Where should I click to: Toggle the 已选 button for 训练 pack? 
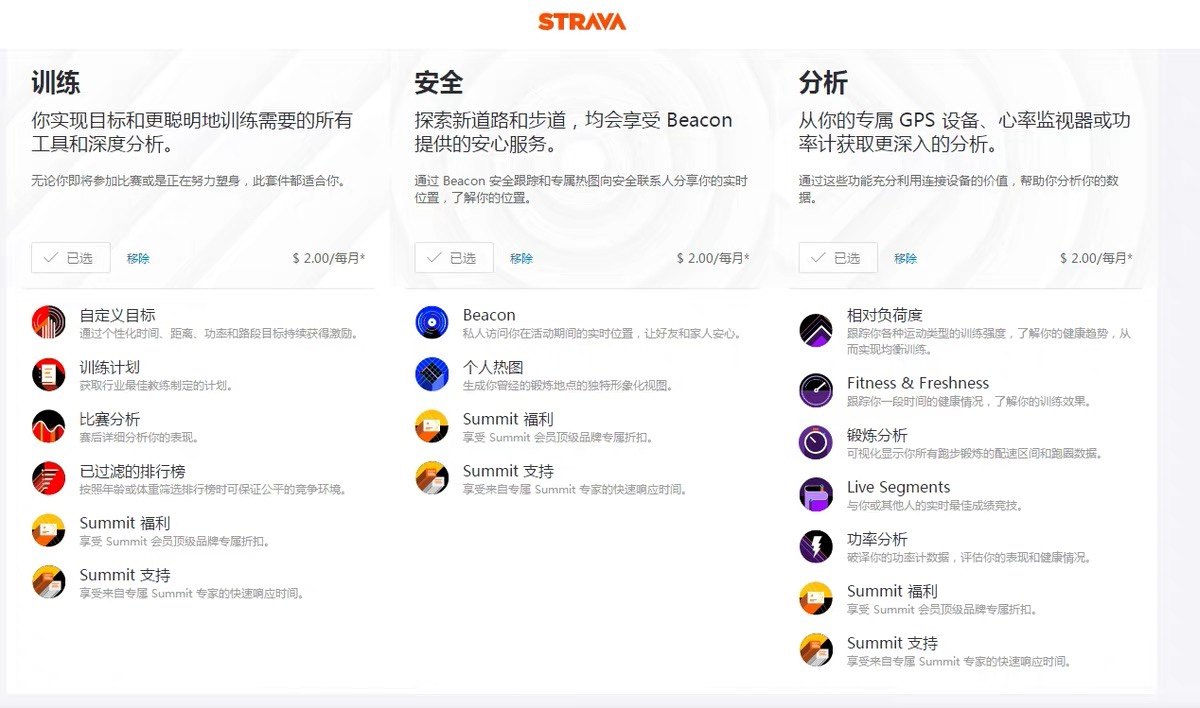[70, 258]
